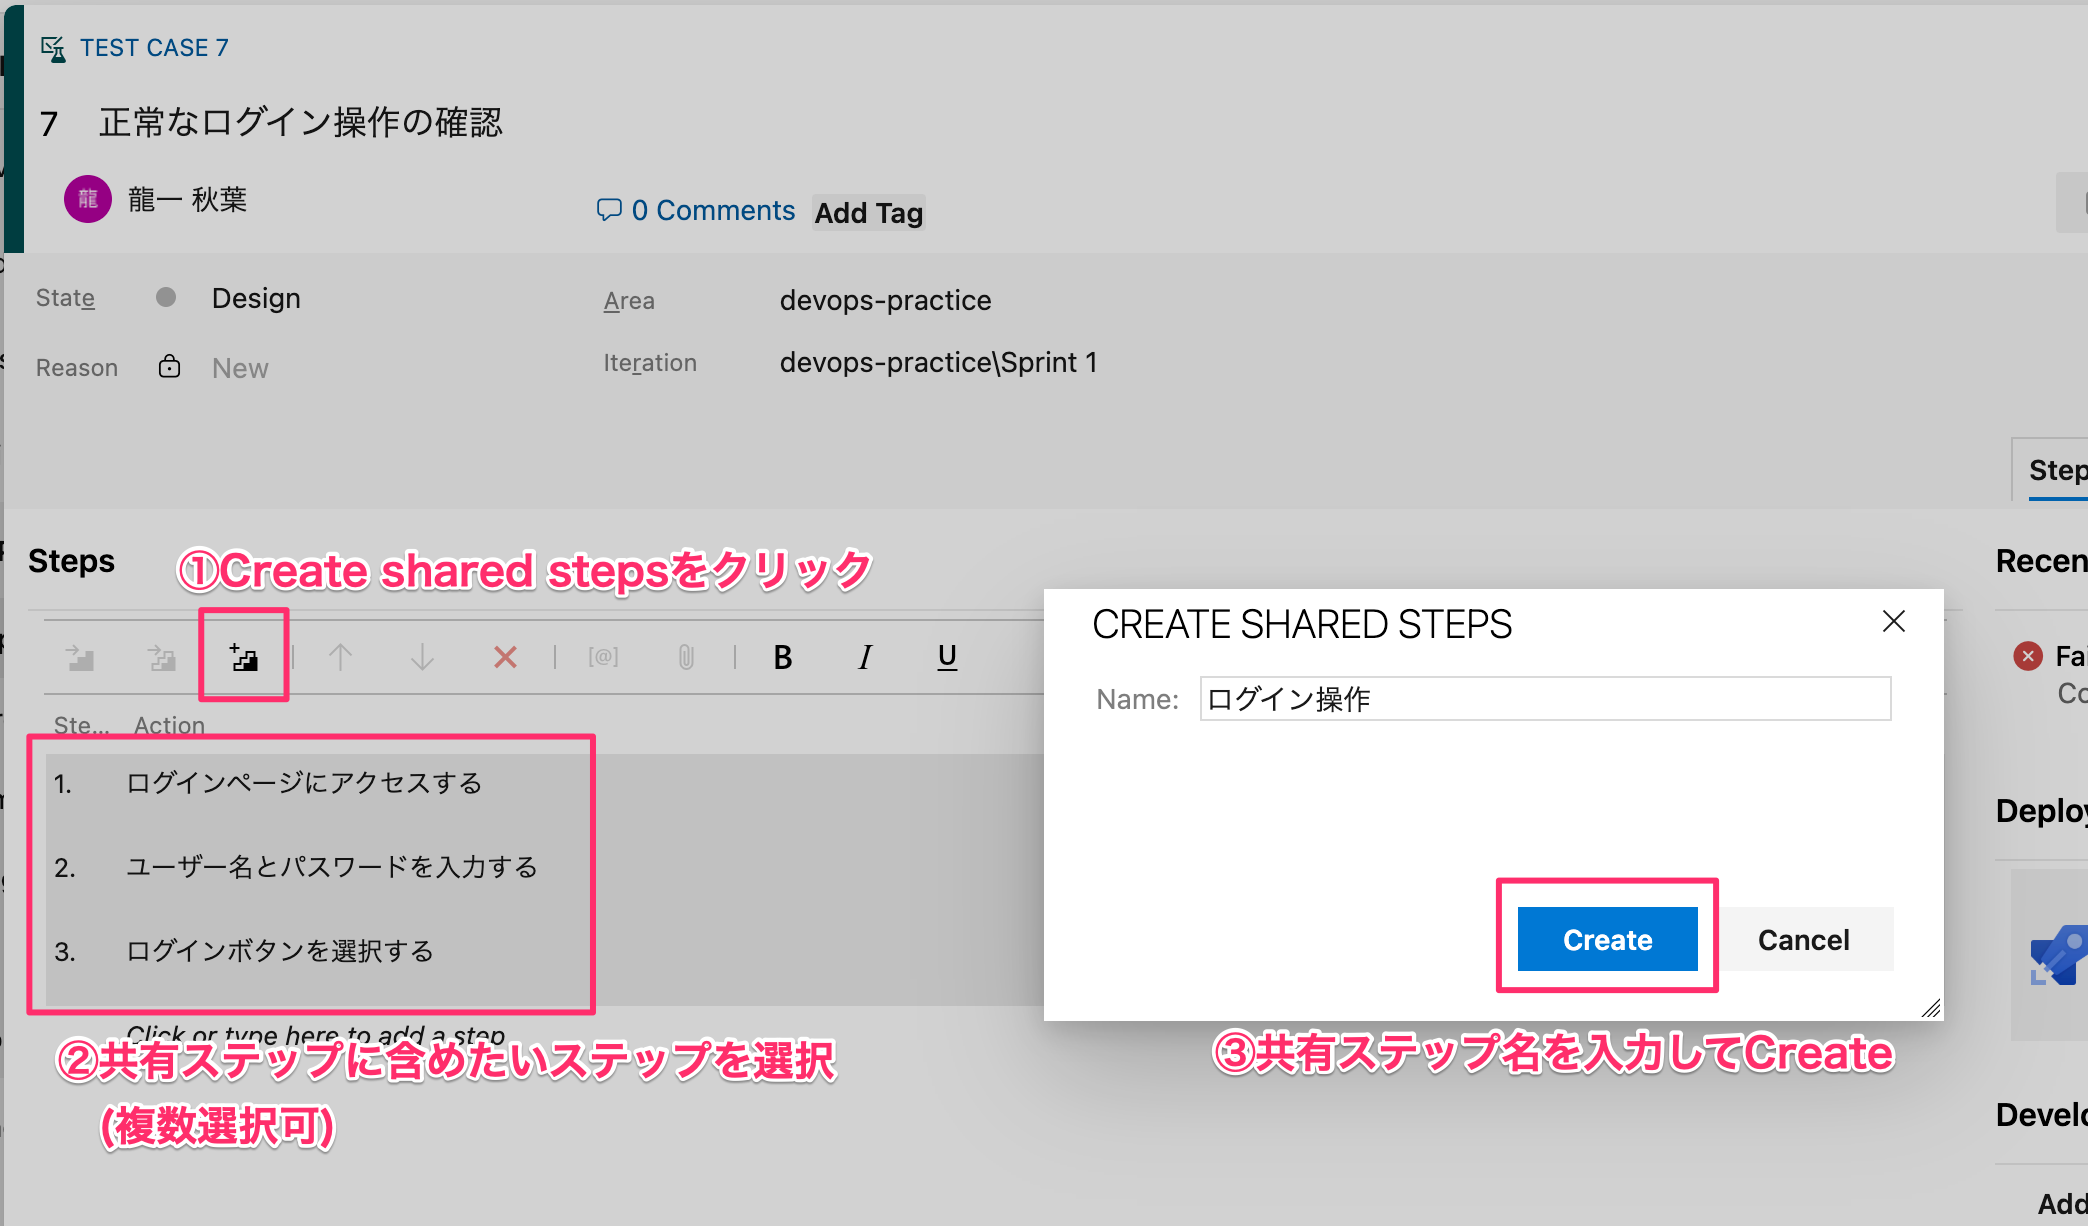Move step down with arrow icon
2088x1226 pixels.
pos(422,657)
